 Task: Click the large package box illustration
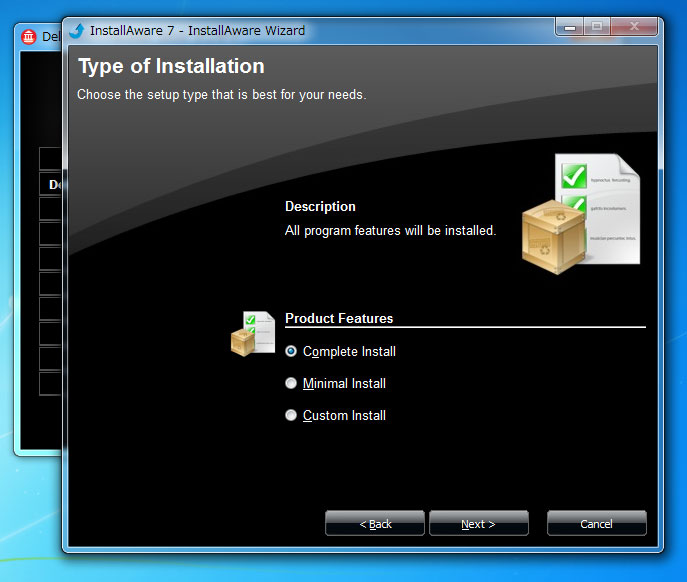581,214
